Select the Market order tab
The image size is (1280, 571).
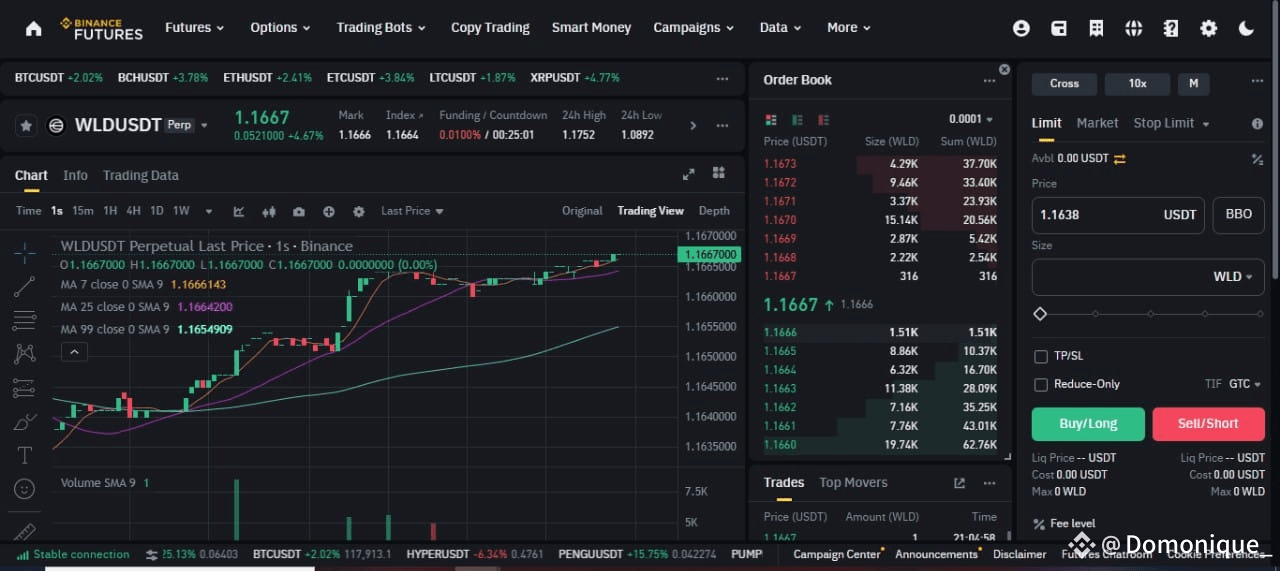[x=1097, y=123]
